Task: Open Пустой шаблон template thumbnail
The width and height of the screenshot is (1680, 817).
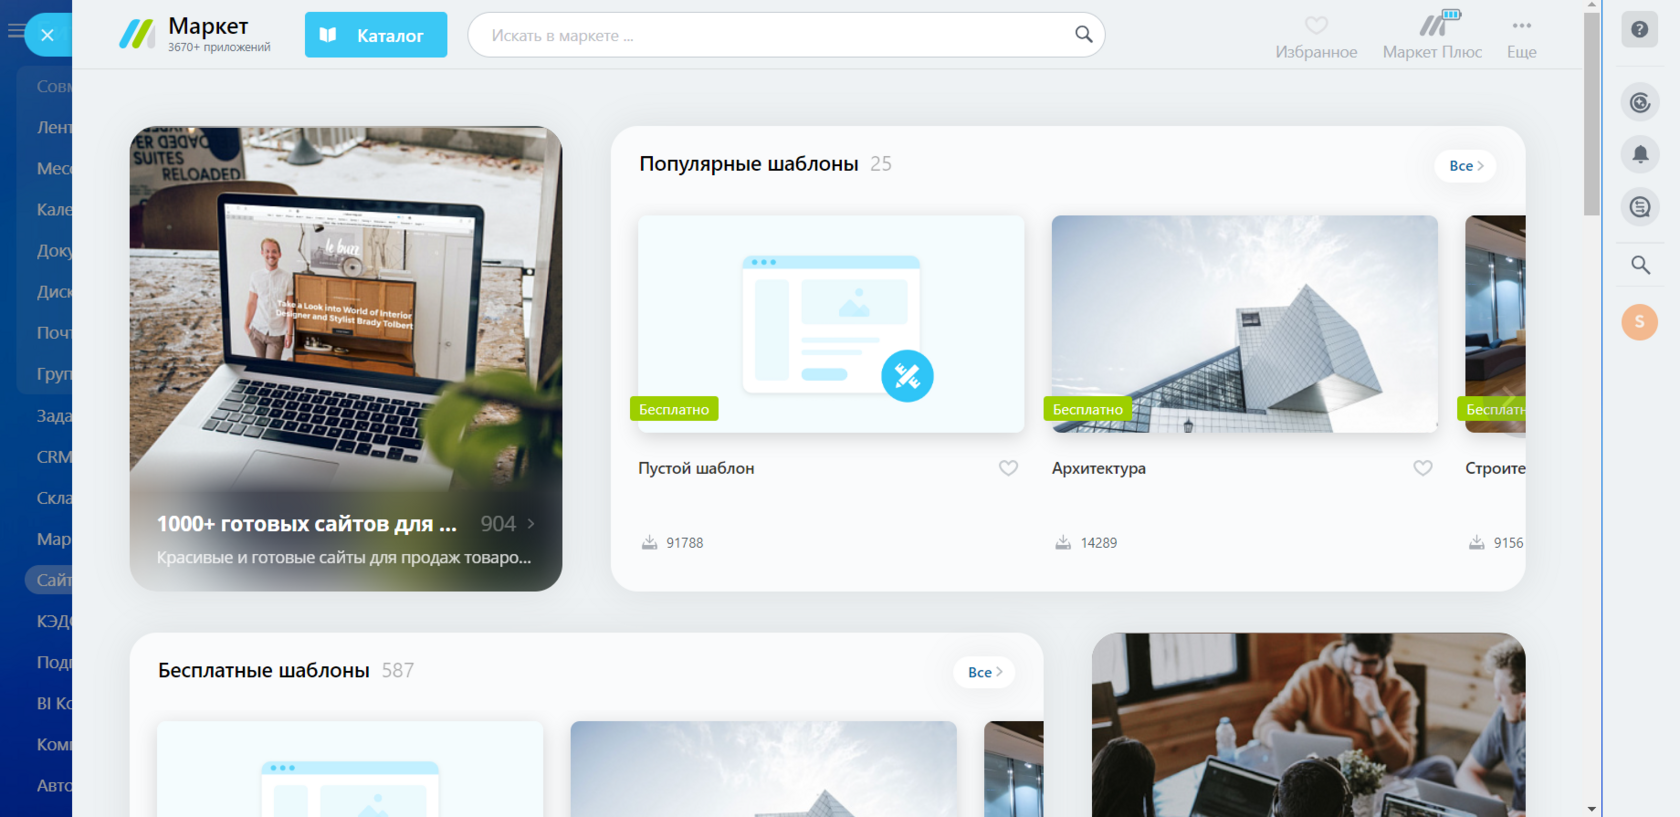Action: point(831,324)
